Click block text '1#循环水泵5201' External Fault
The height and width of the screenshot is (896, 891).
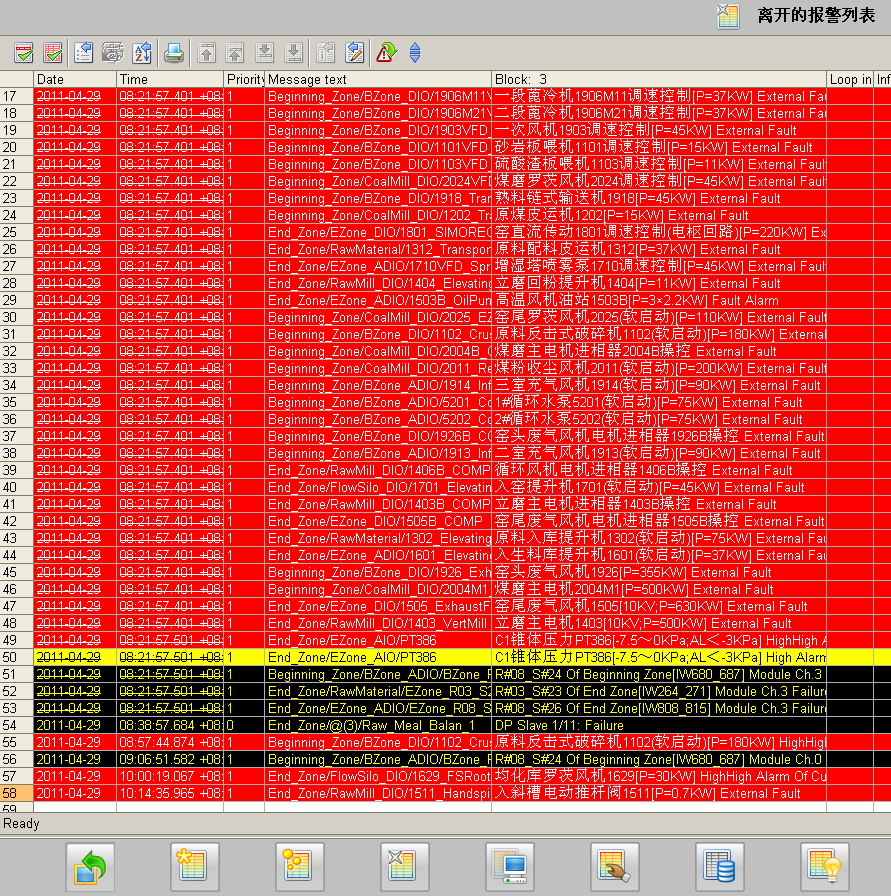[x=649, y=402]
